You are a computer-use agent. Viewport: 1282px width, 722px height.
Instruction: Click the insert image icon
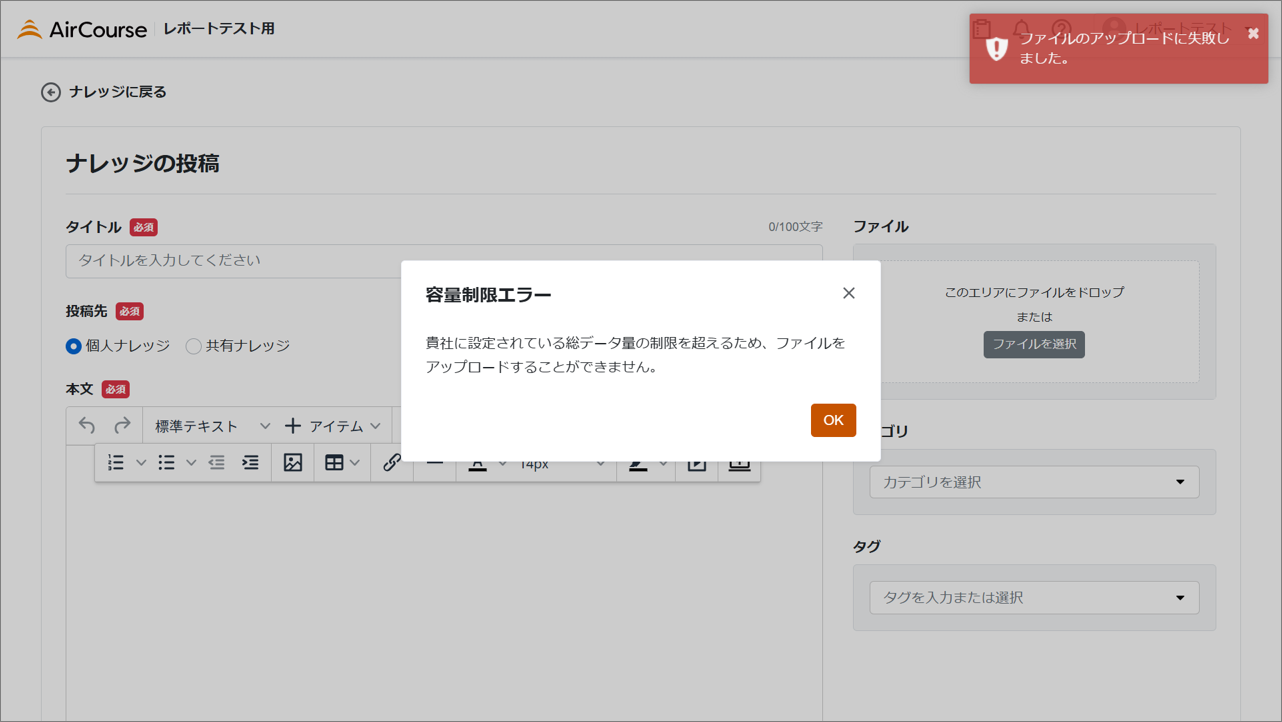293,463
